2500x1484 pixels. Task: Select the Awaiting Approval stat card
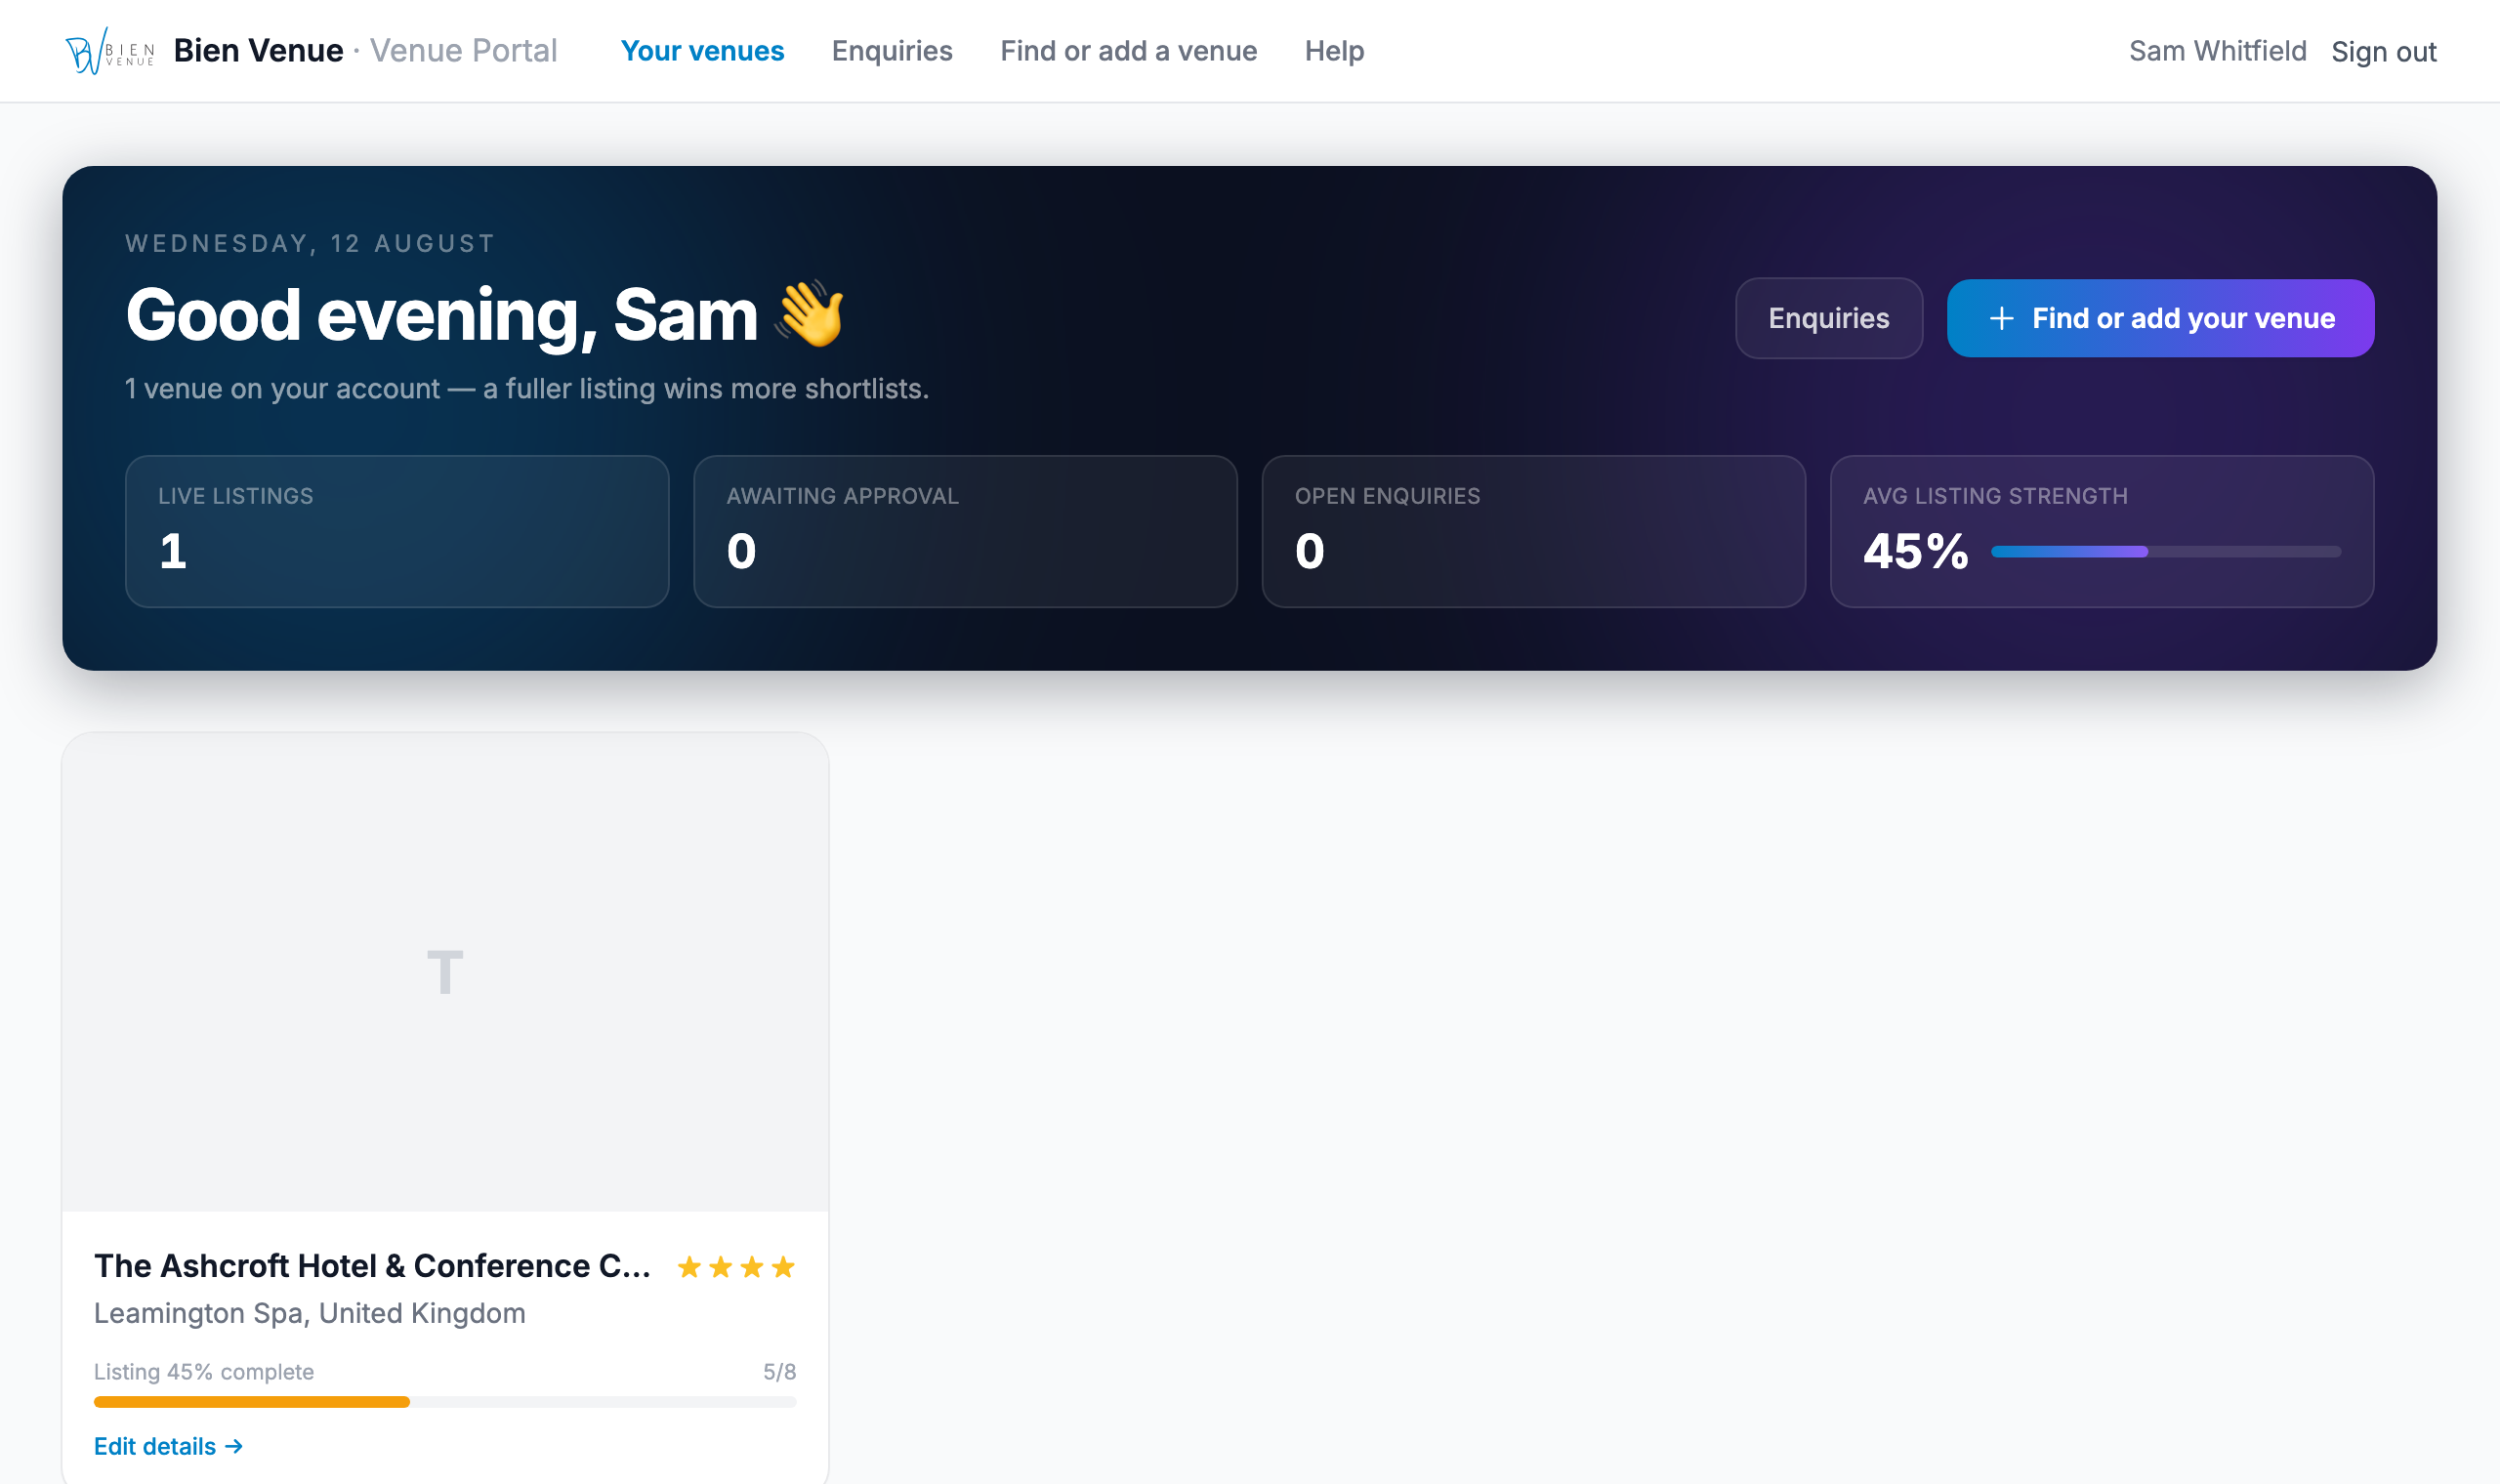click(965, 531)
